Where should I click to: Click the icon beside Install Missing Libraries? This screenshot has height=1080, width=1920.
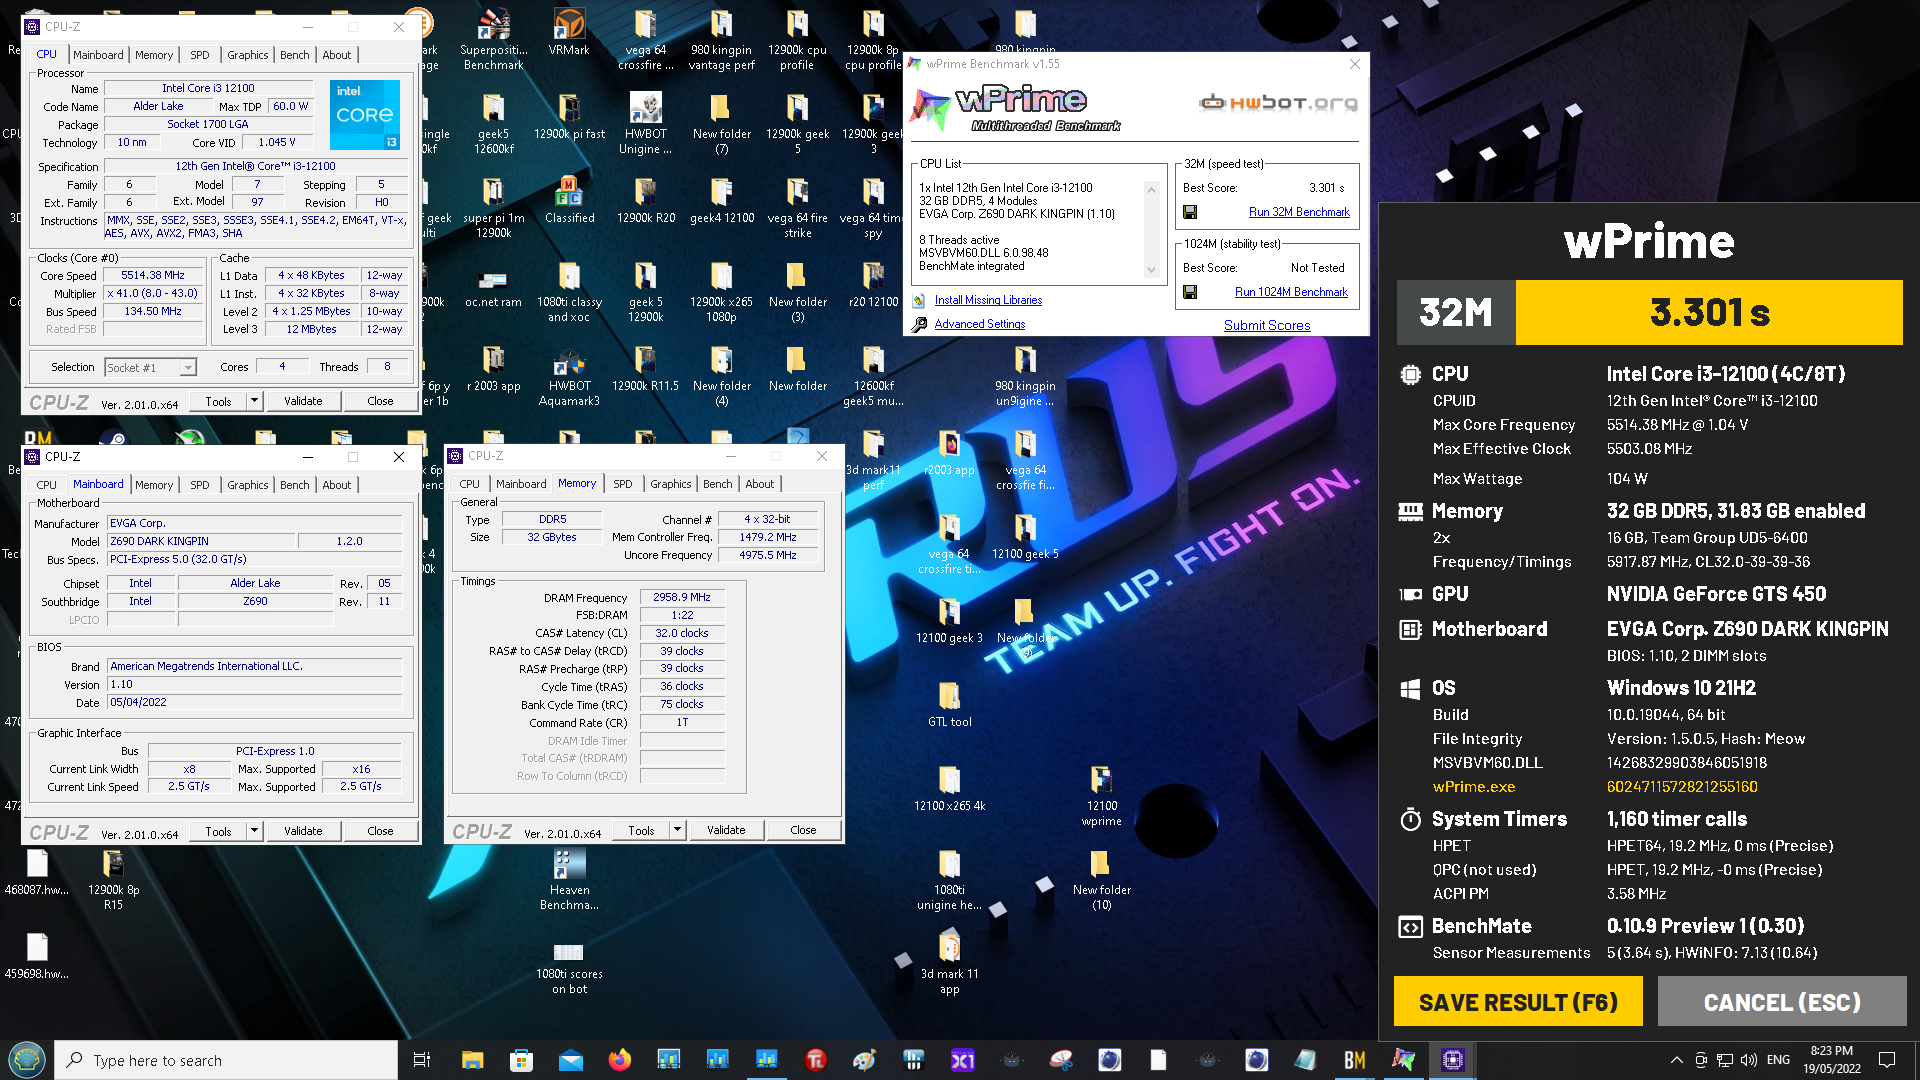[919, 300]
